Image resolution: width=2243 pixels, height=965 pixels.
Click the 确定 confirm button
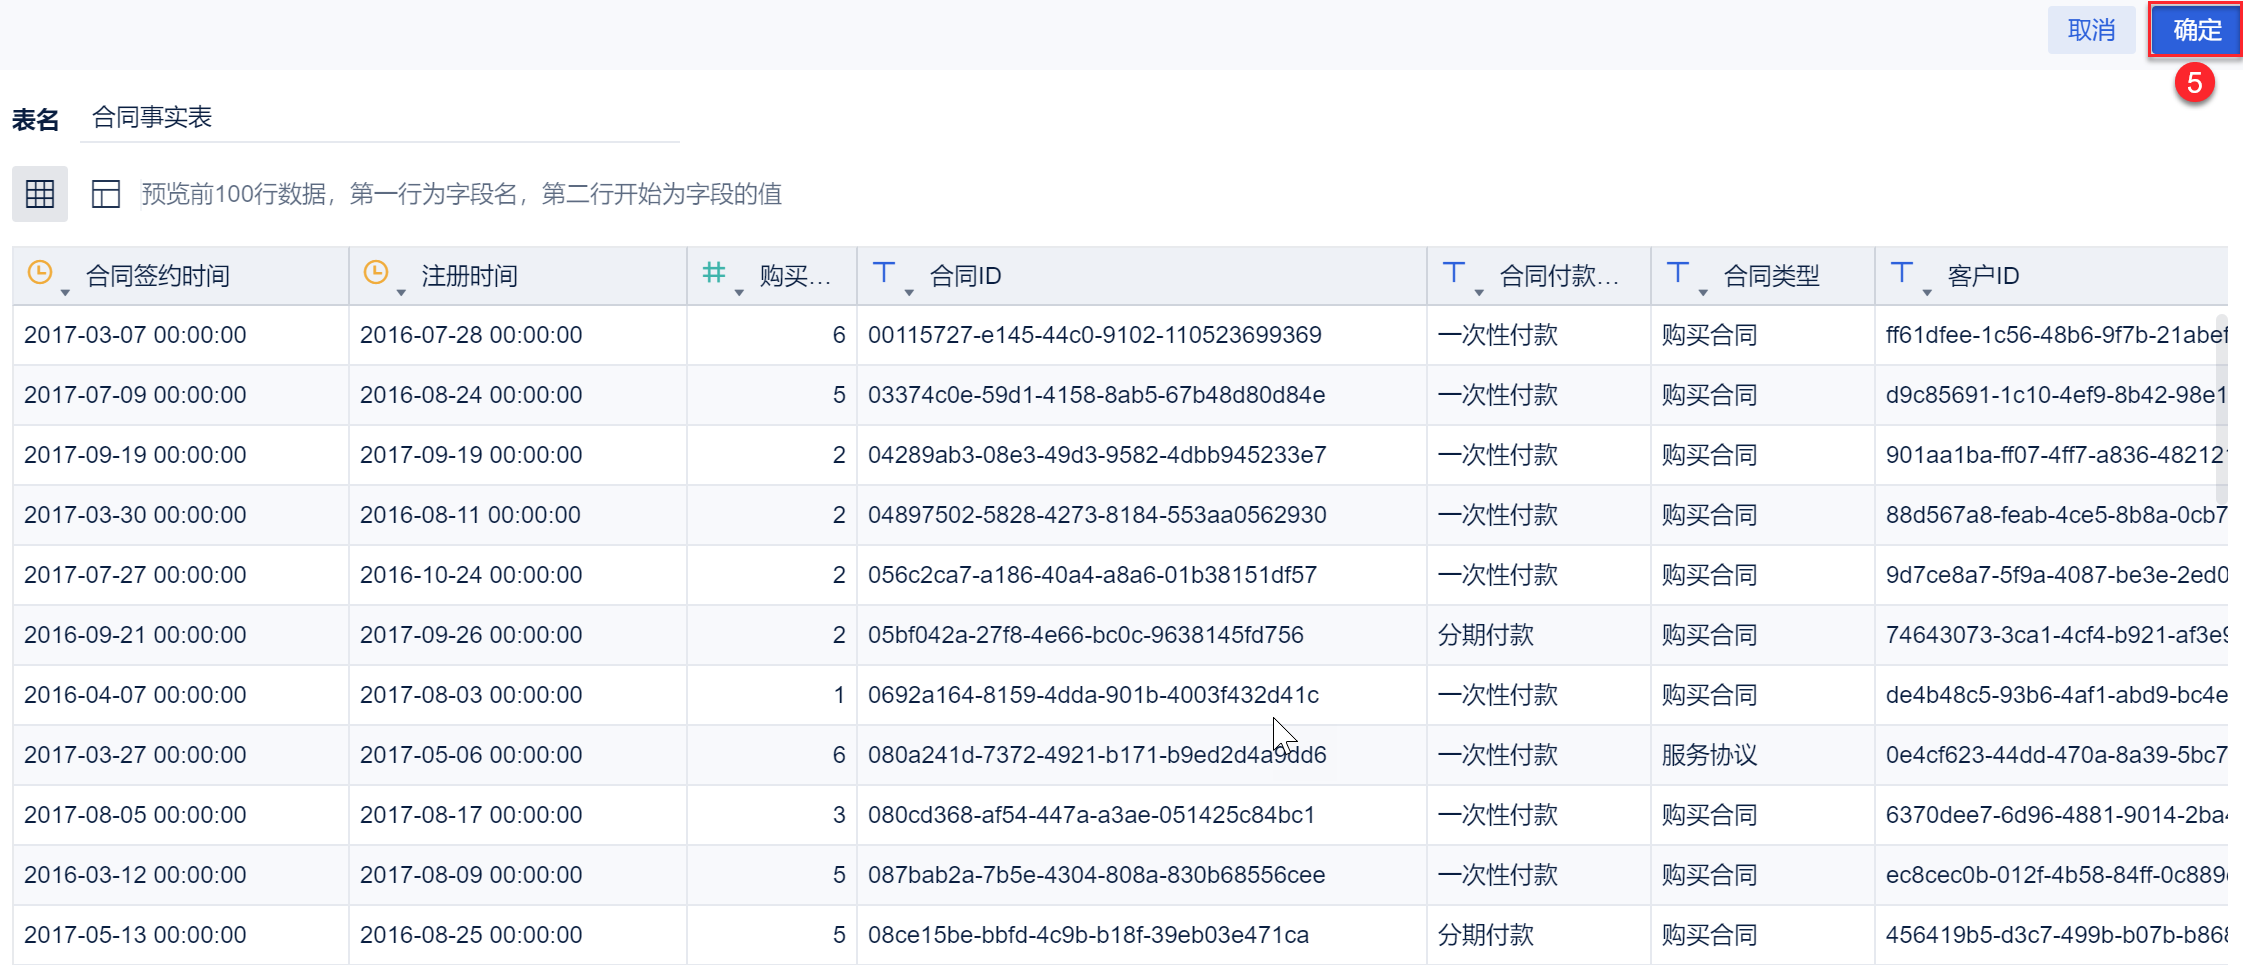click(2195, 30)
